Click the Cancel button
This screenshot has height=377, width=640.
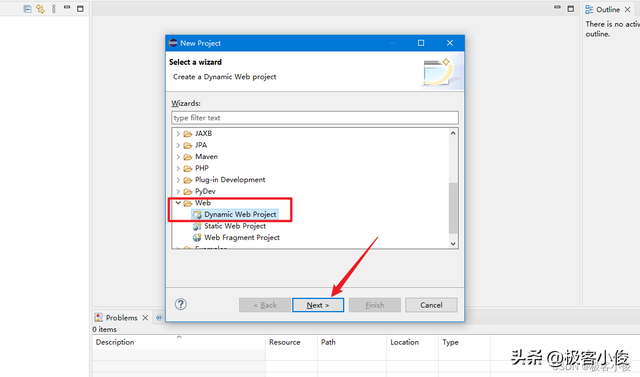[x=431, y=305]
